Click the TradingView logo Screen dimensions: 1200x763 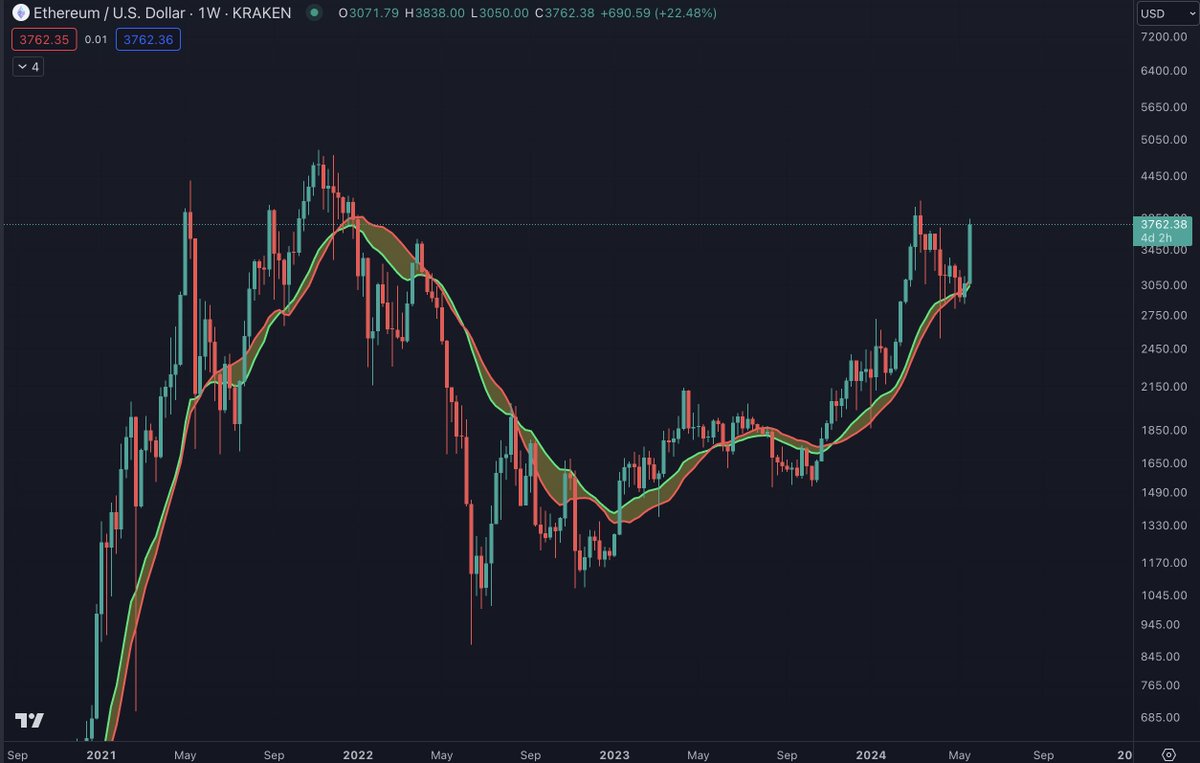point(30,721)
